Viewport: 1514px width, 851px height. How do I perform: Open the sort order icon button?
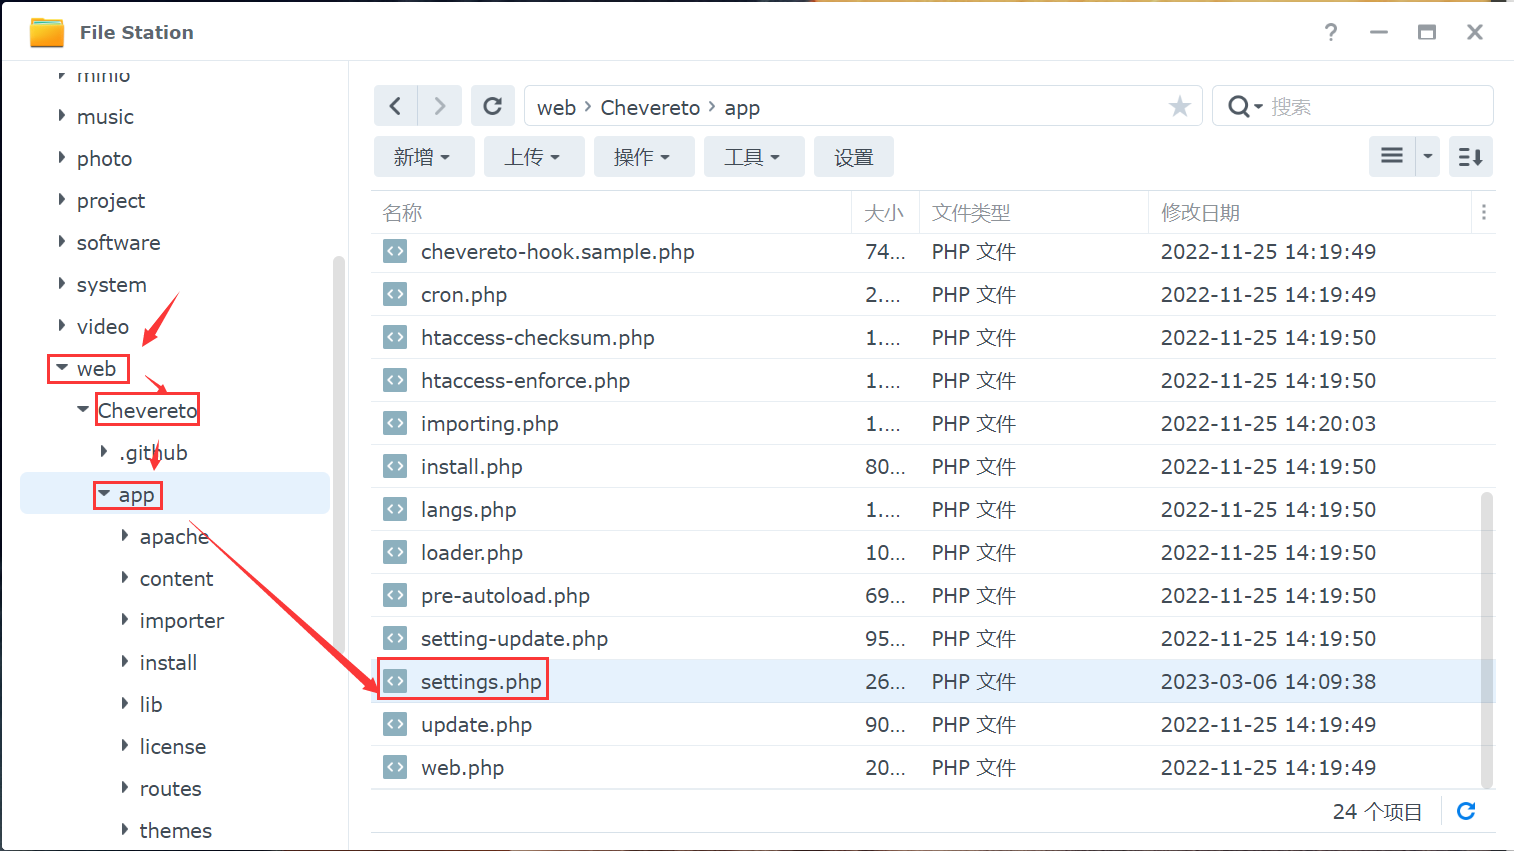1470,156
